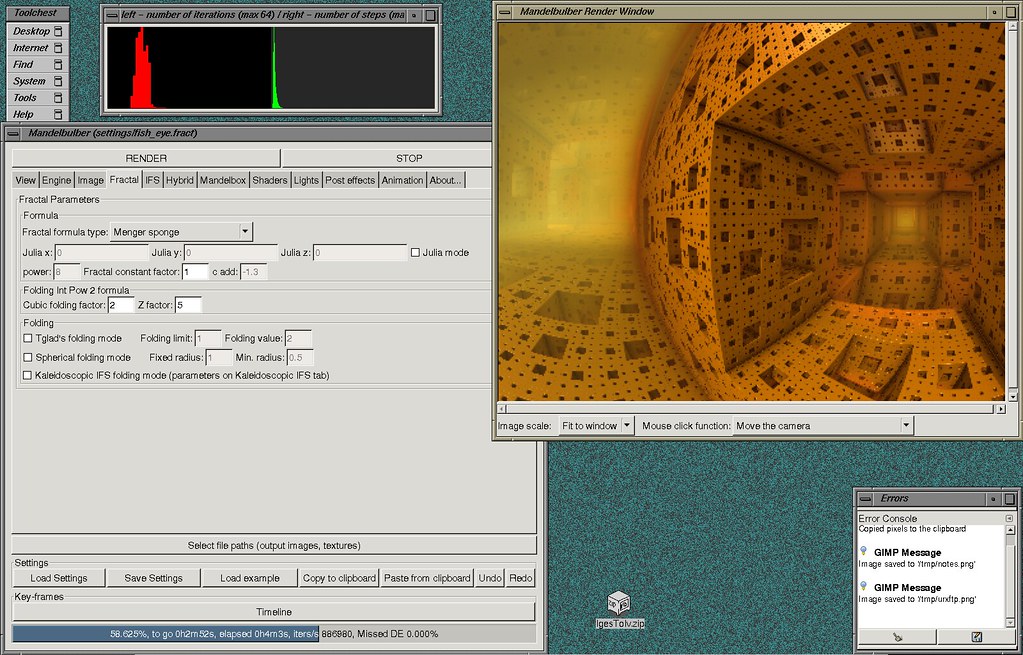
Task: Click the lightbulb icon beside GIMP Message
Action: [x=862, y=551]
